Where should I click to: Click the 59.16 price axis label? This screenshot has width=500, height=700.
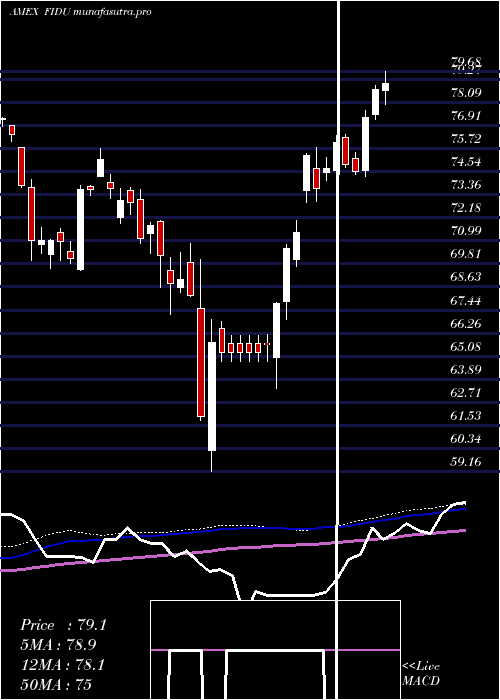(x=466, y=462)
